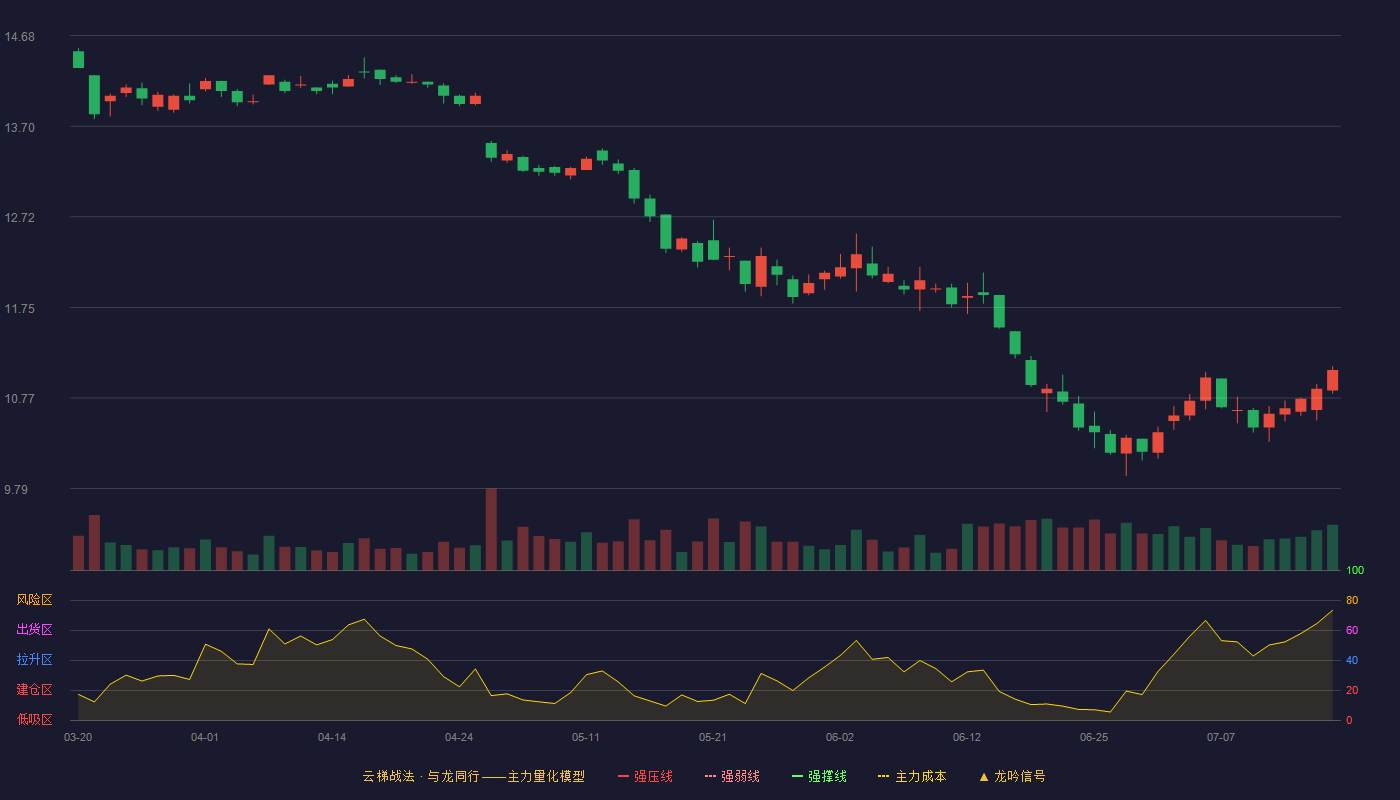Click the green 100 indicator scale value

tap(1355, 571)
